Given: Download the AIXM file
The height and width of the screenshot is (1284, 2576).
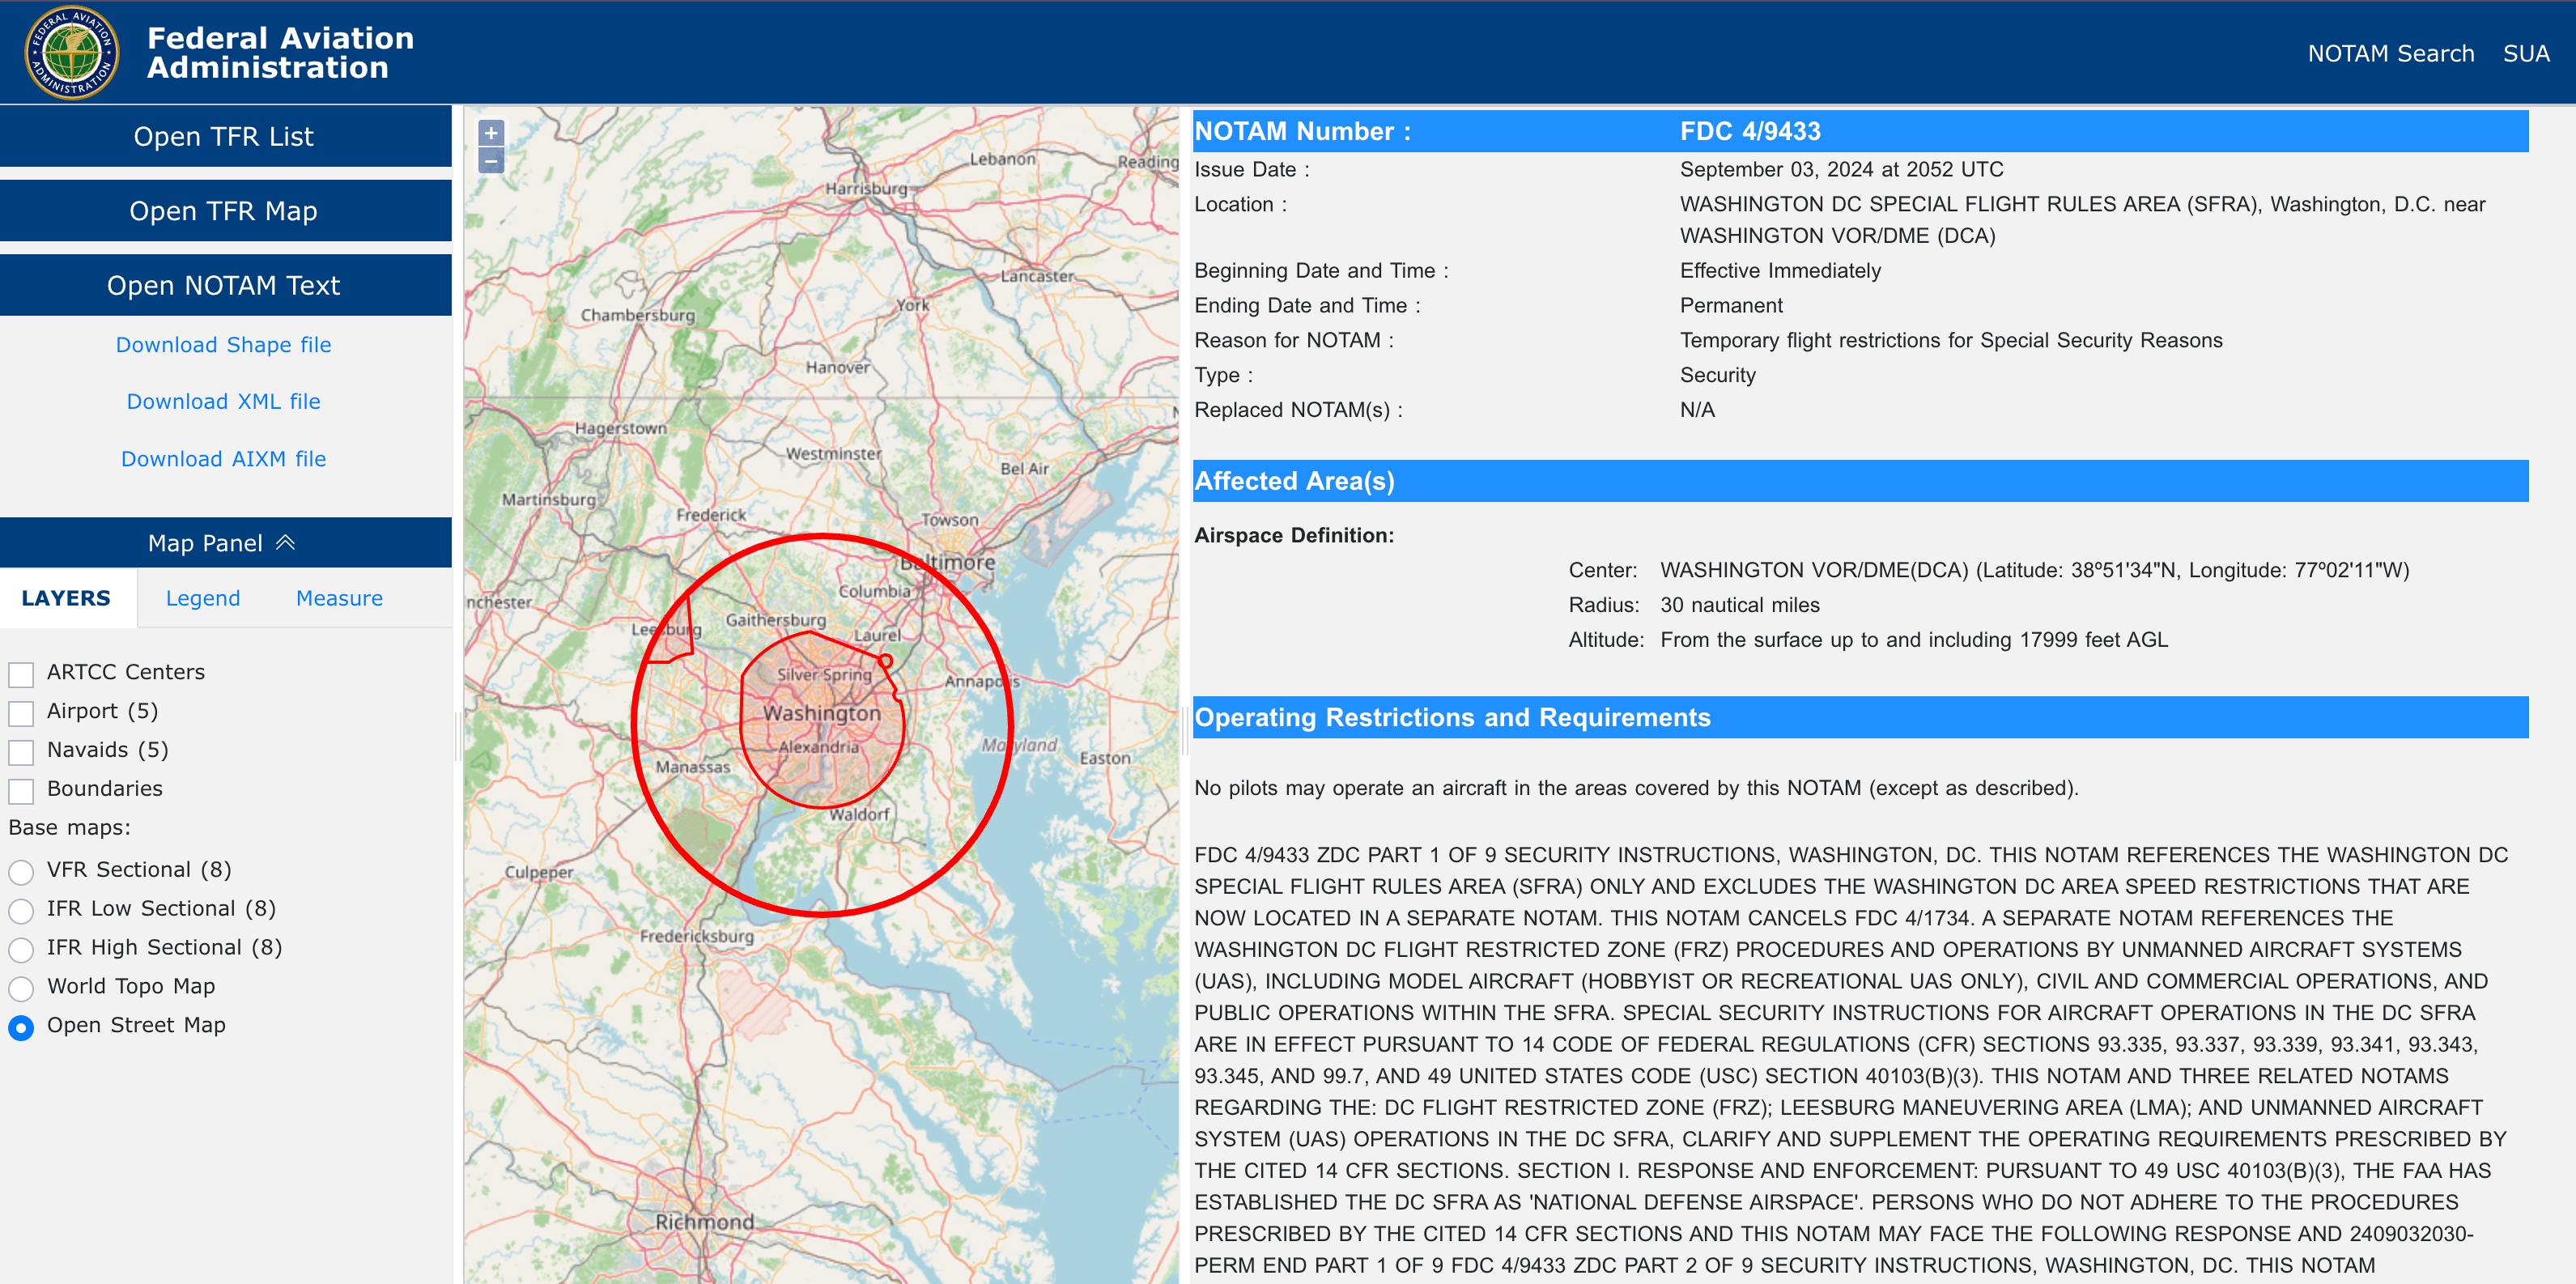Looking at the screenshot, I should (x=224, y=458).
